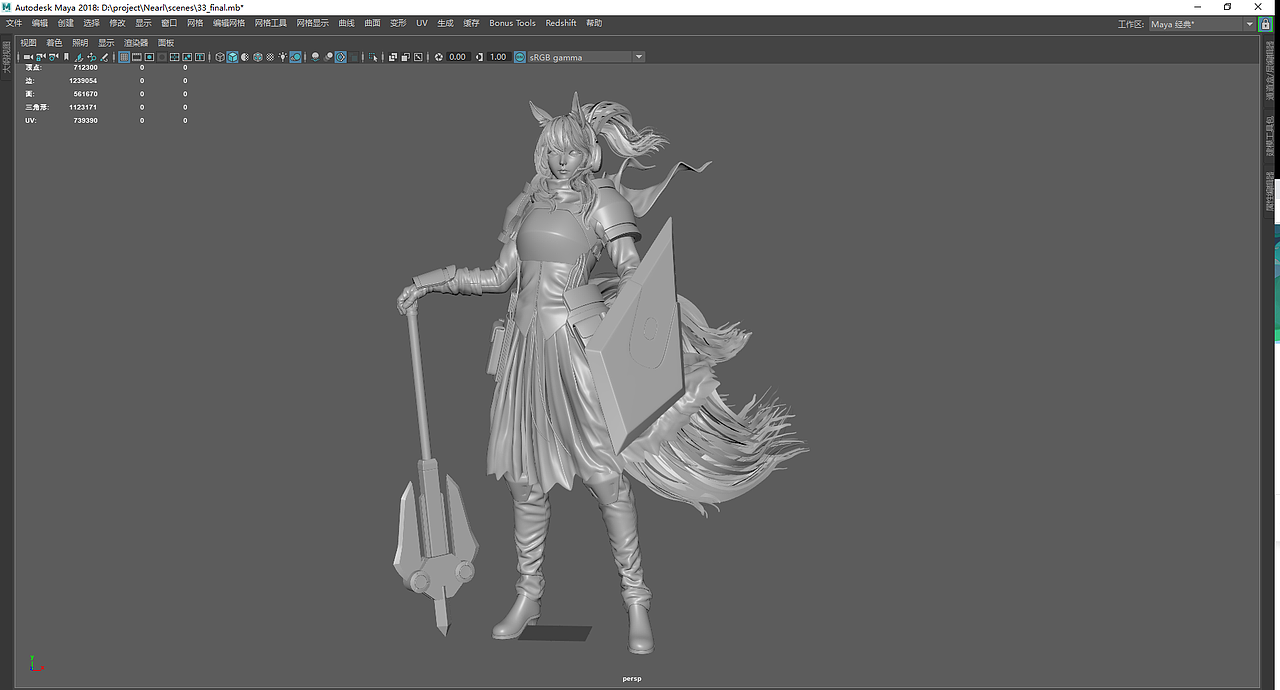
Task: Click the Select Camera icon
Action: (28, 57)
